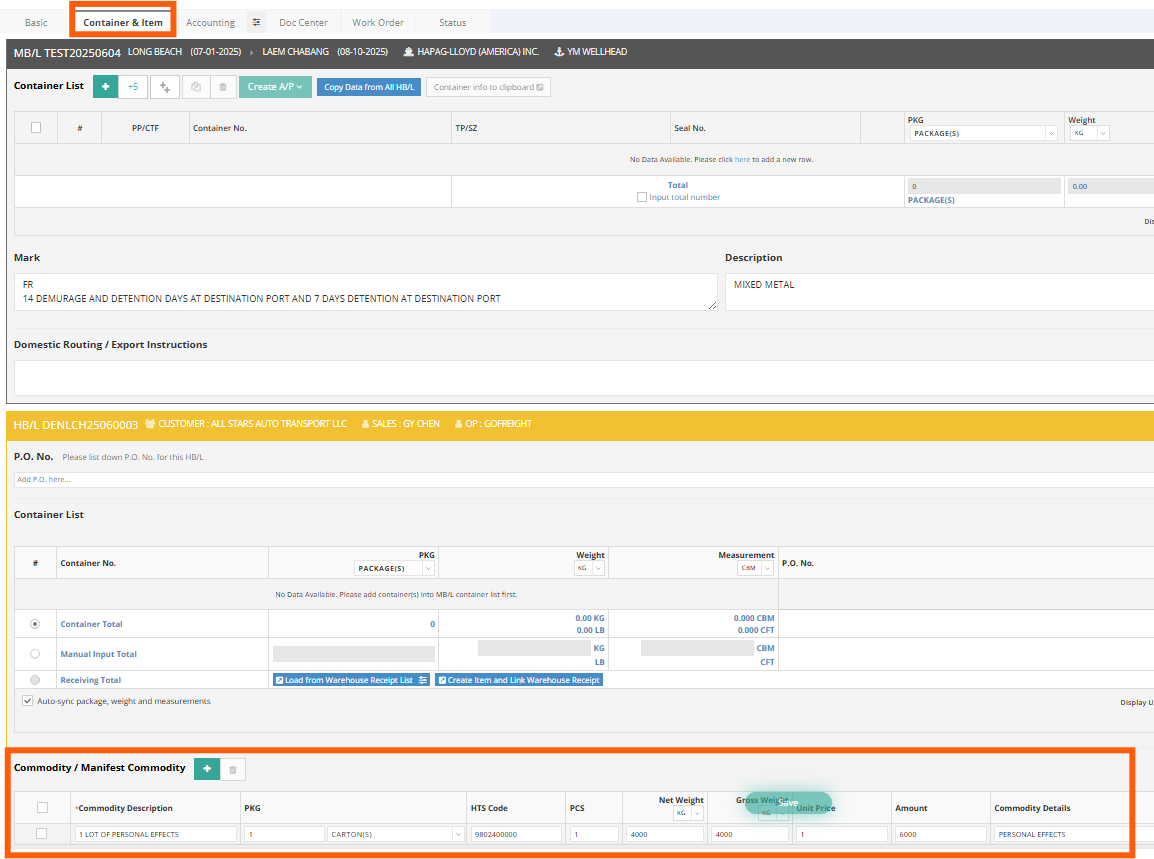This screenshot has height=859, width=1154.
Task: Add a new commodity row with the plus icon
Action: coord(207,768)
